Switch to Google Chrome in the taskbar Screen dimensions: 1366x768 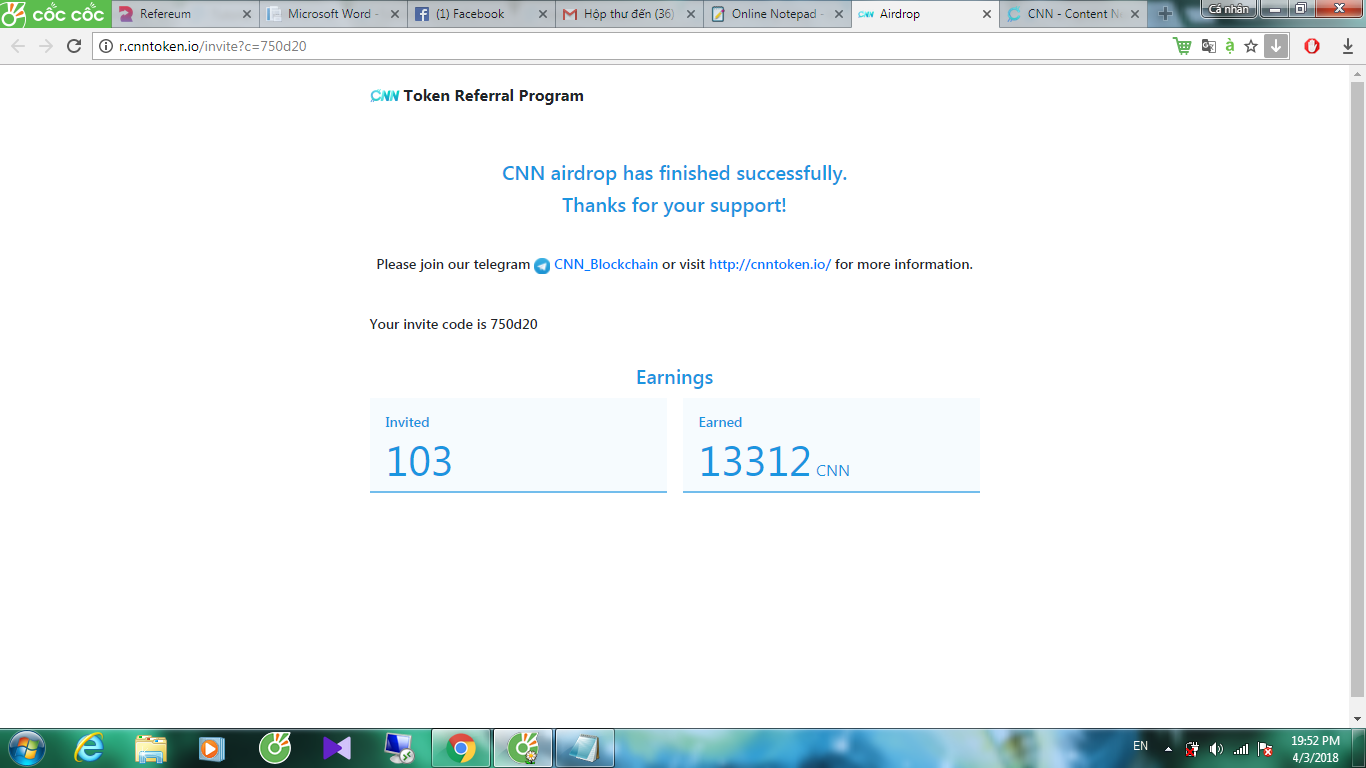tap(461, 748)
